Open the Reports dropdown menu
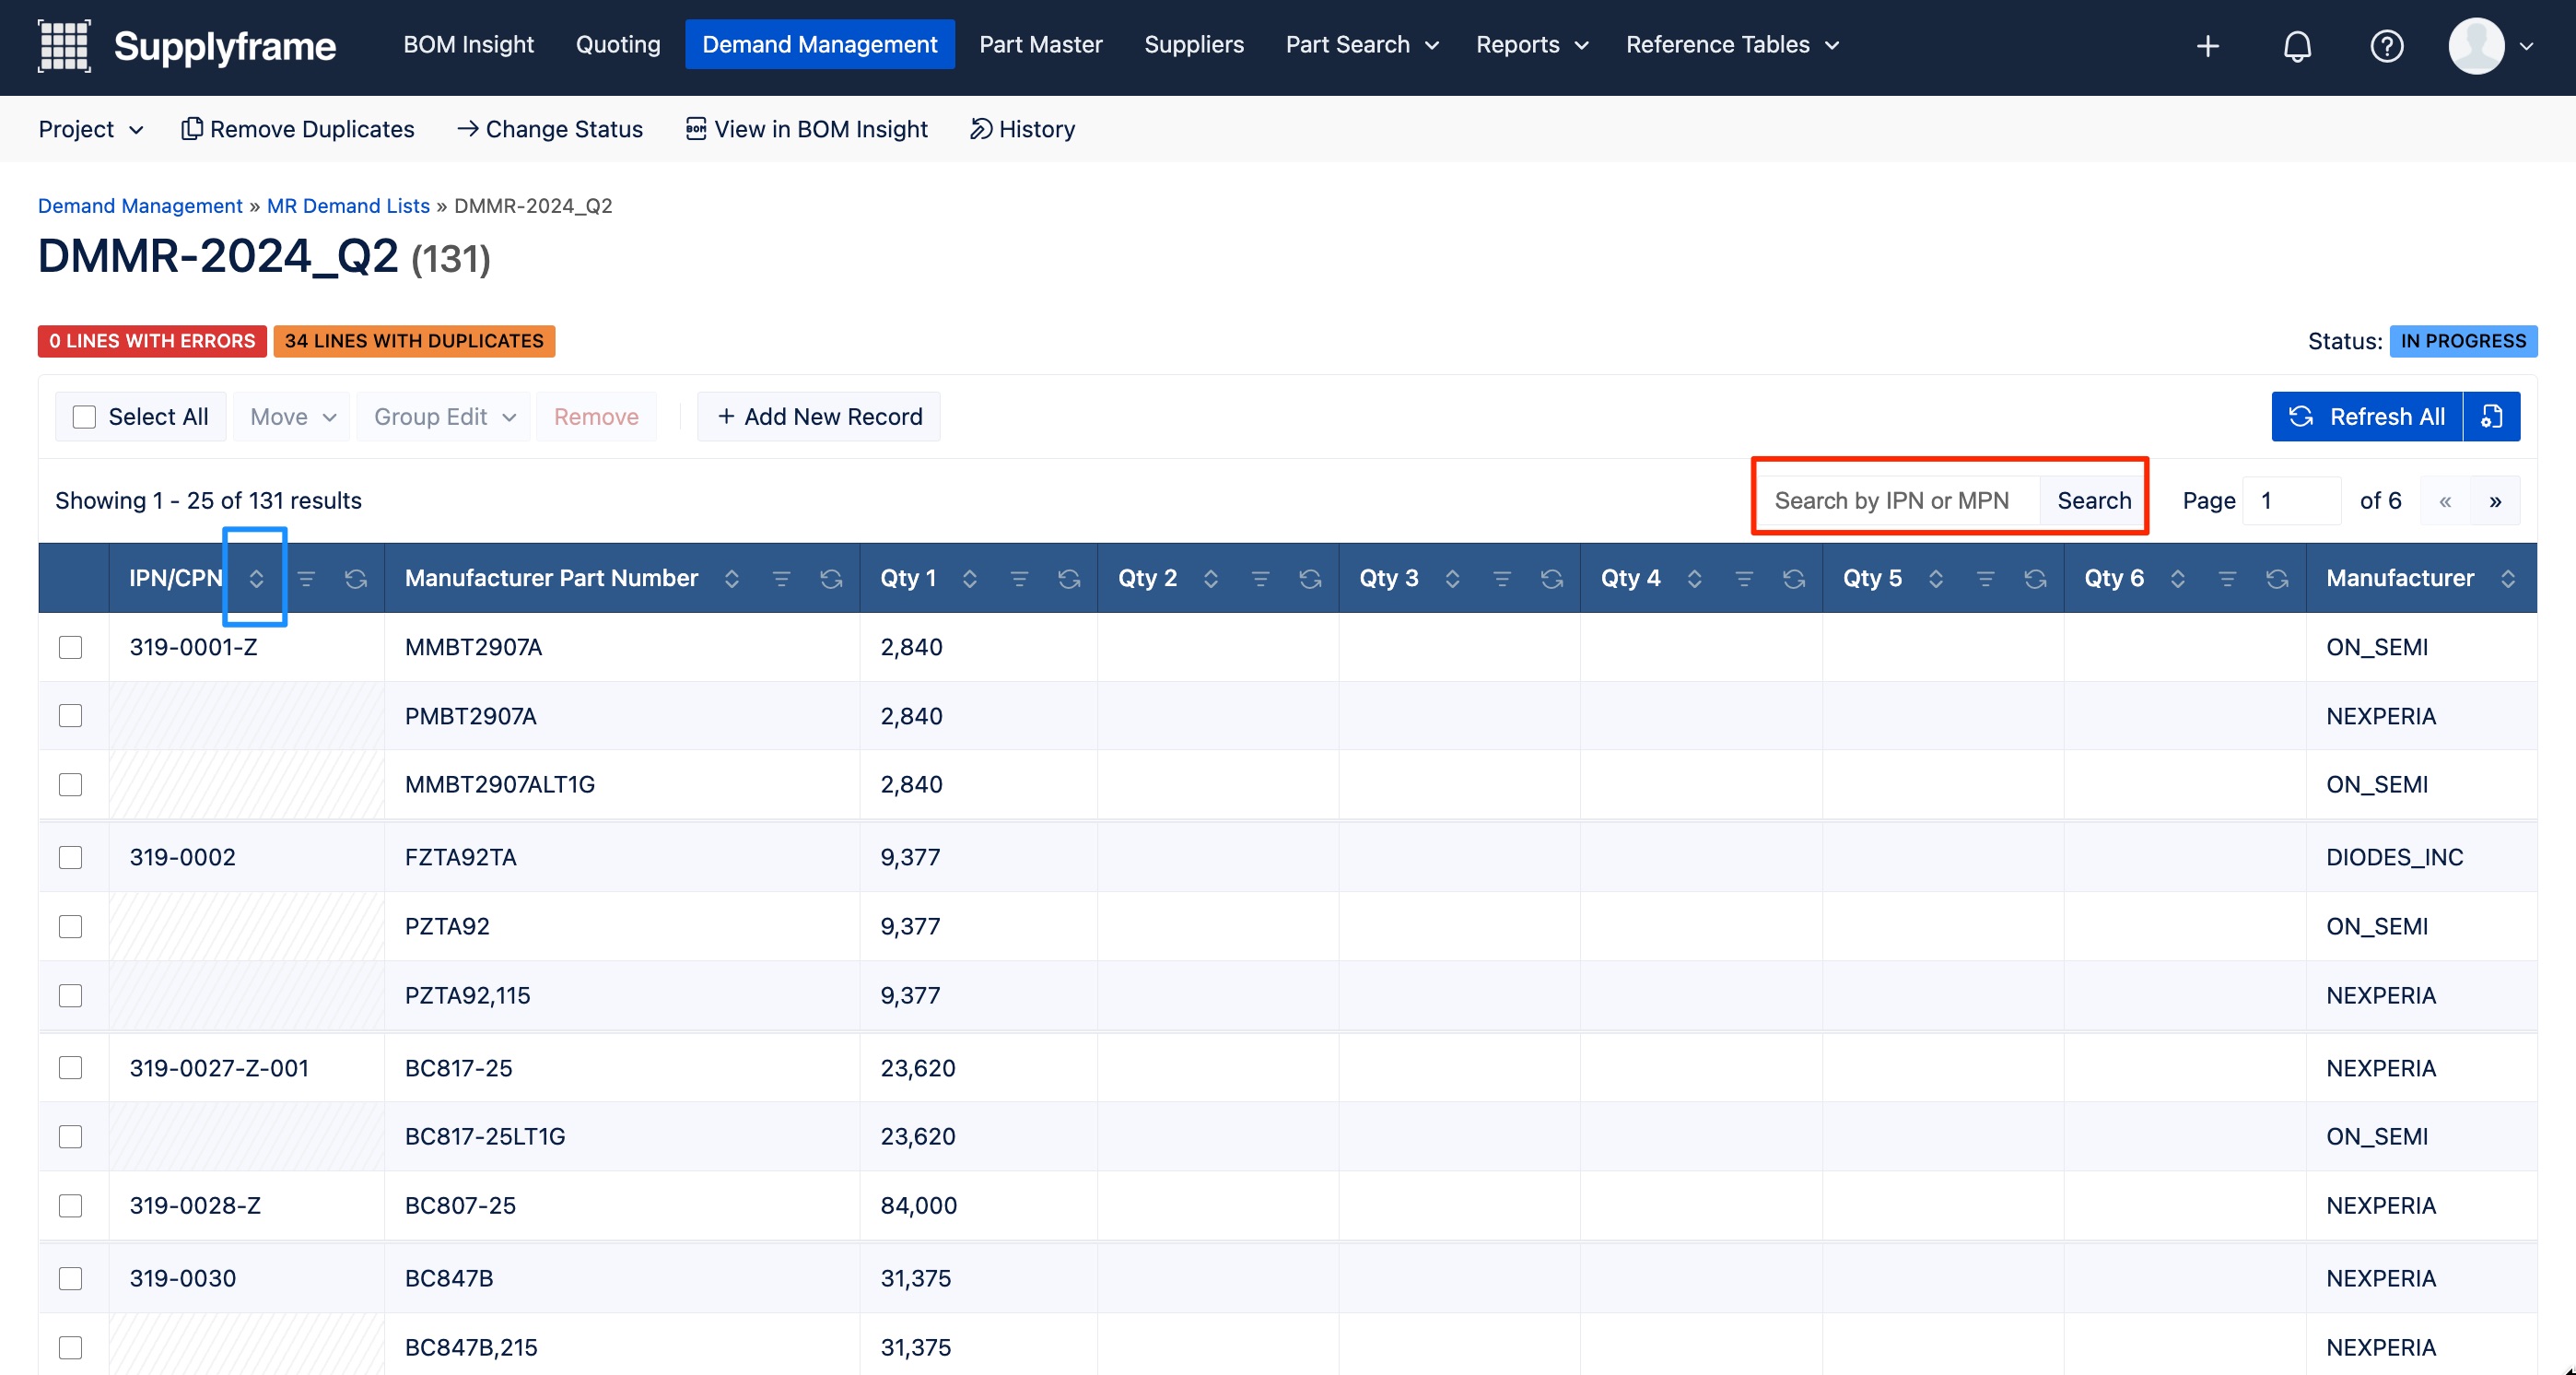Screen dimensions: 2576x1375 coord(1532,45)
